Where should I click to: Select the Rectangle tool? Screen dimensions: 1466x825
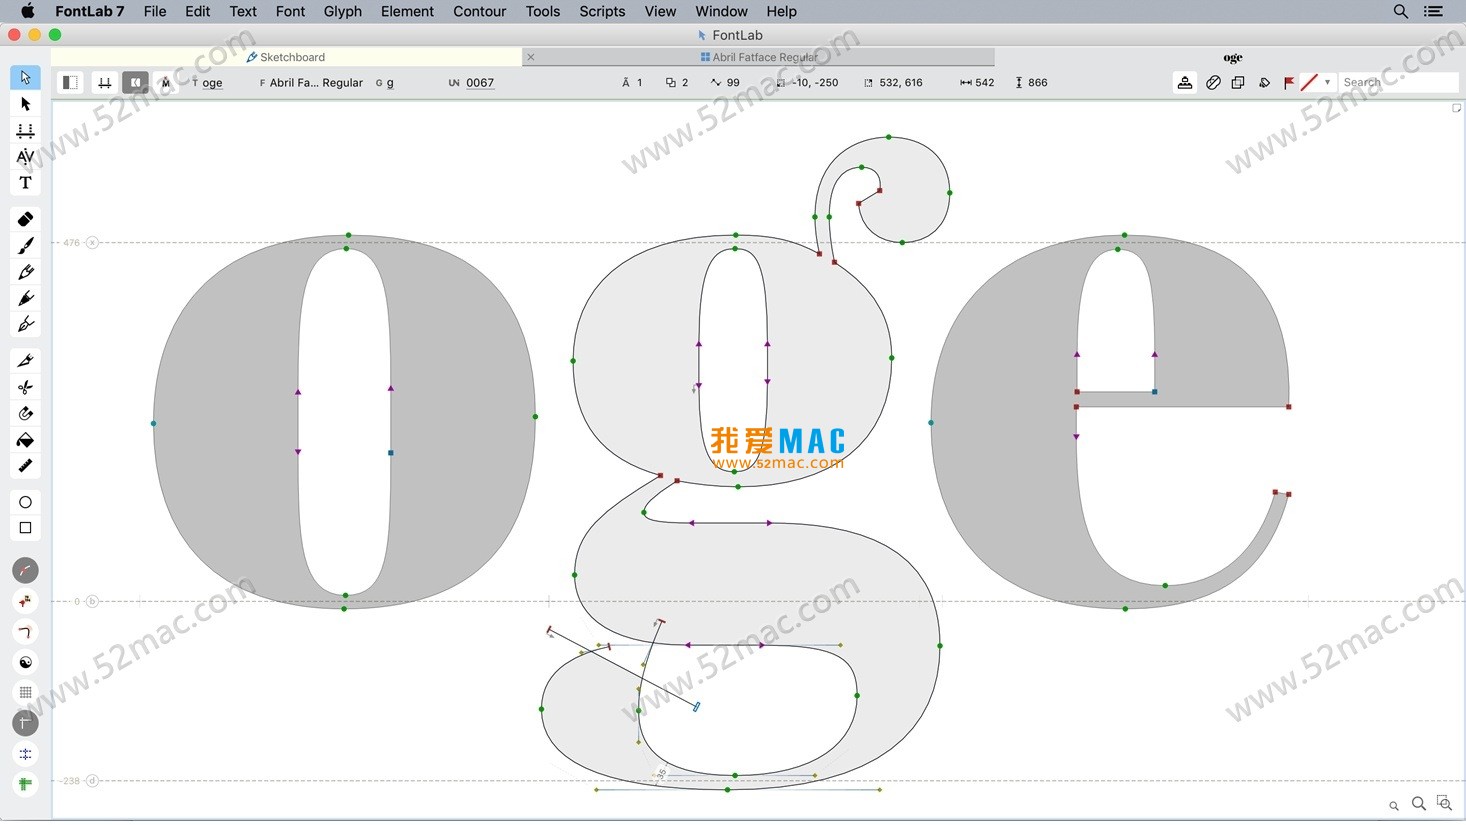25,528
